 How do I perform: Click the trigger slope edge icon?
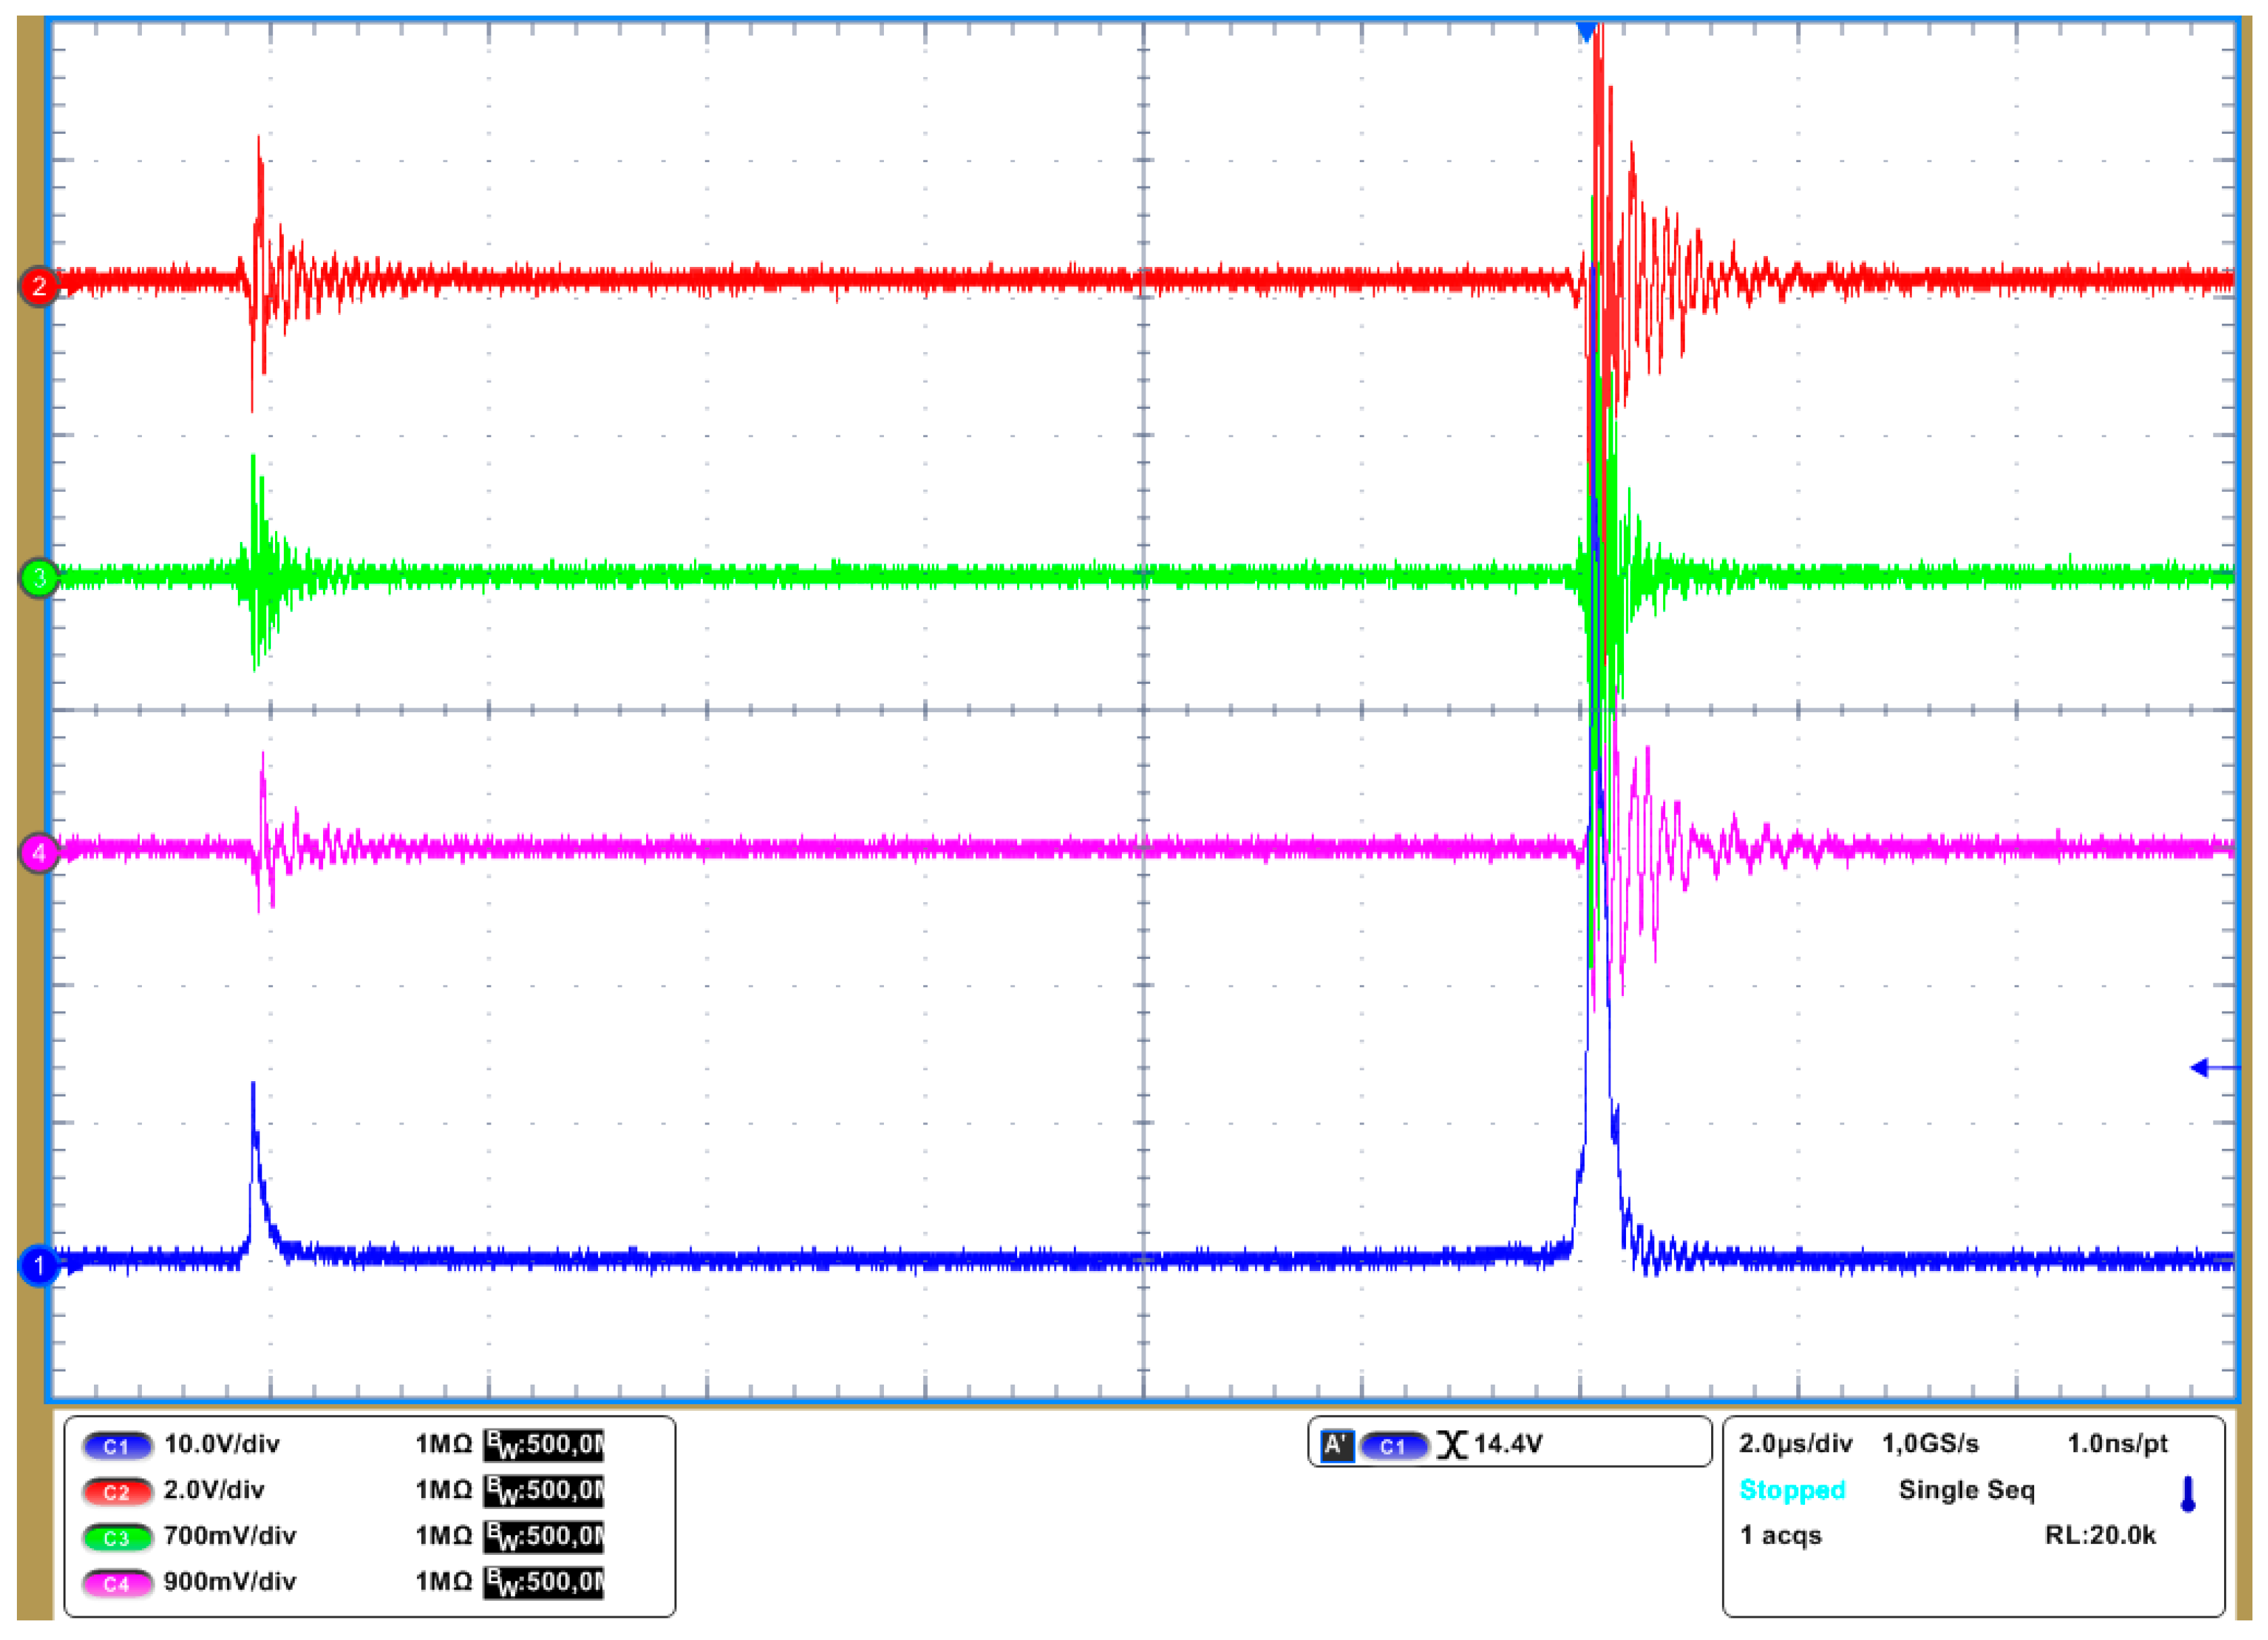1452,1445
